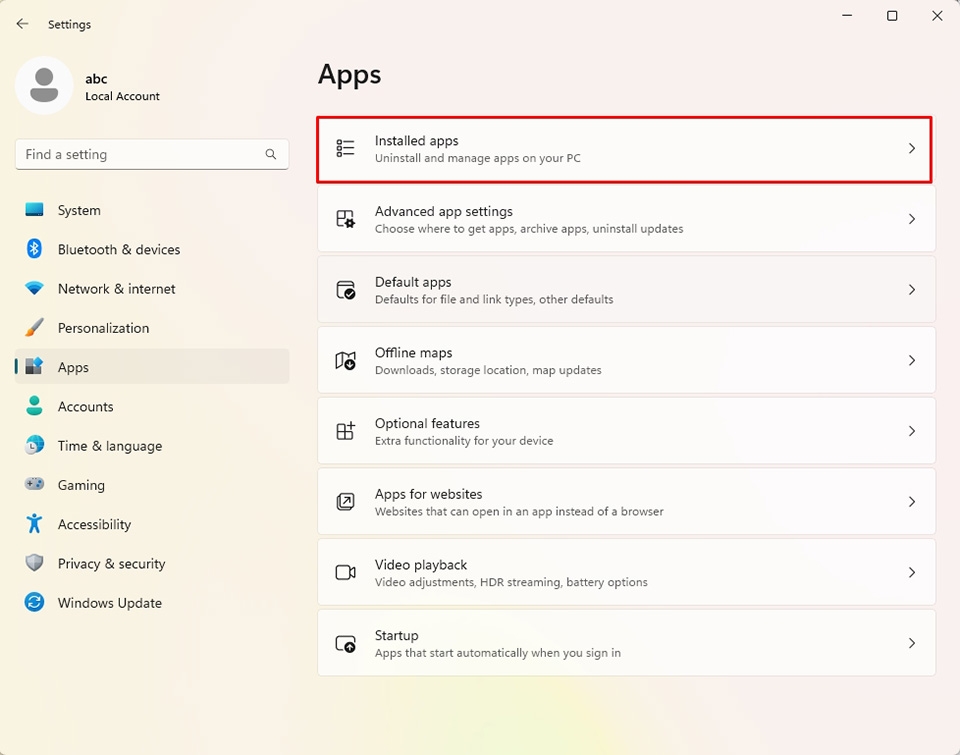The width and height of the screenshot is (960, 755).
Task: Click the Optional features grid-plus icon
Action: click(345, 431)
